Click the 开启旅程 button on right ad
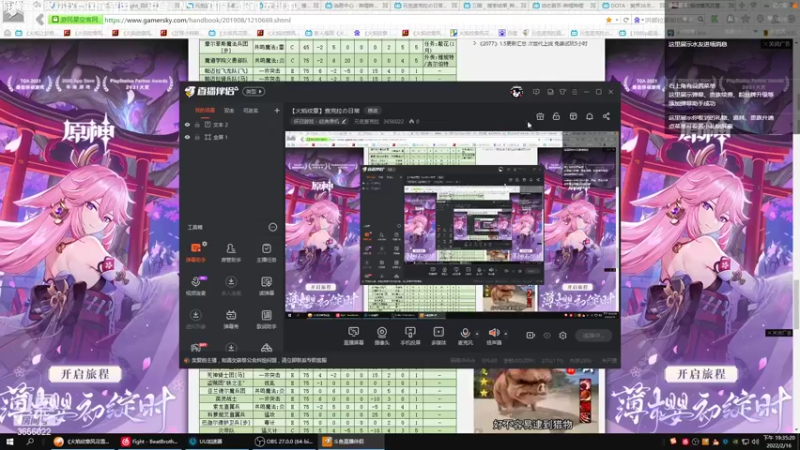 coord(701,374)
